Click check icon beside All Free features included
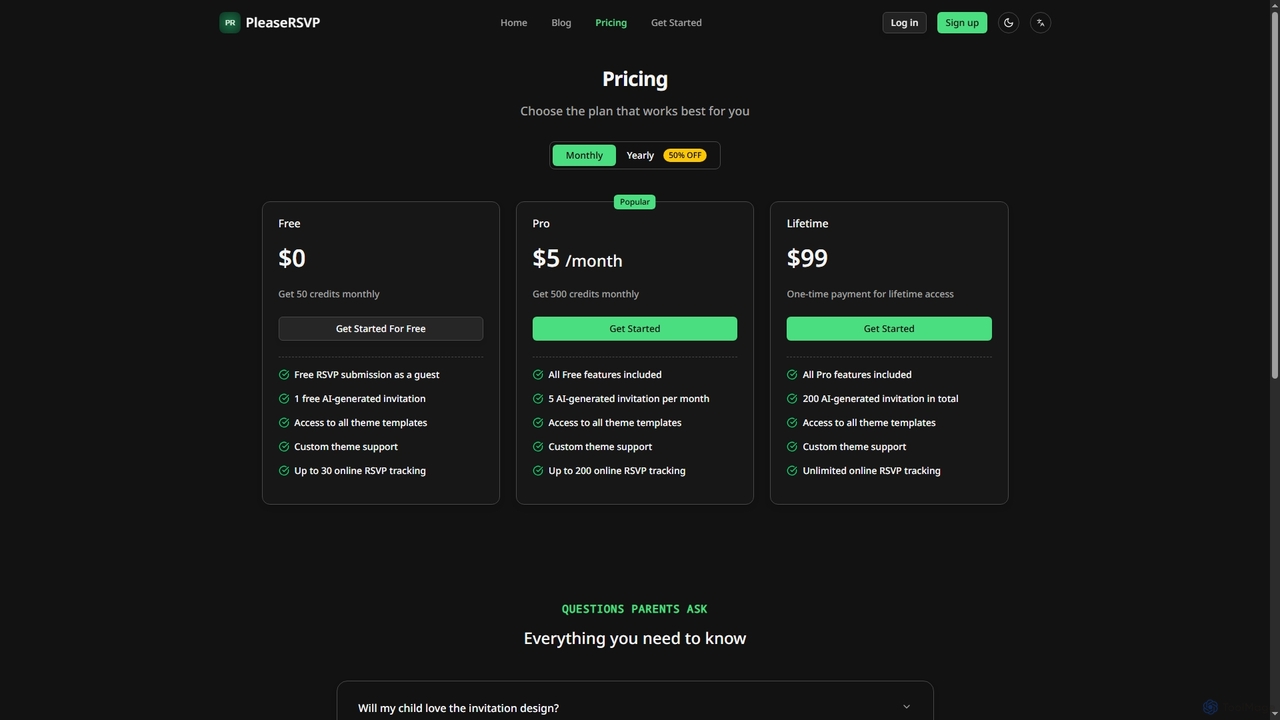Screen dimensions: 1280x720 tap(538, 374)
